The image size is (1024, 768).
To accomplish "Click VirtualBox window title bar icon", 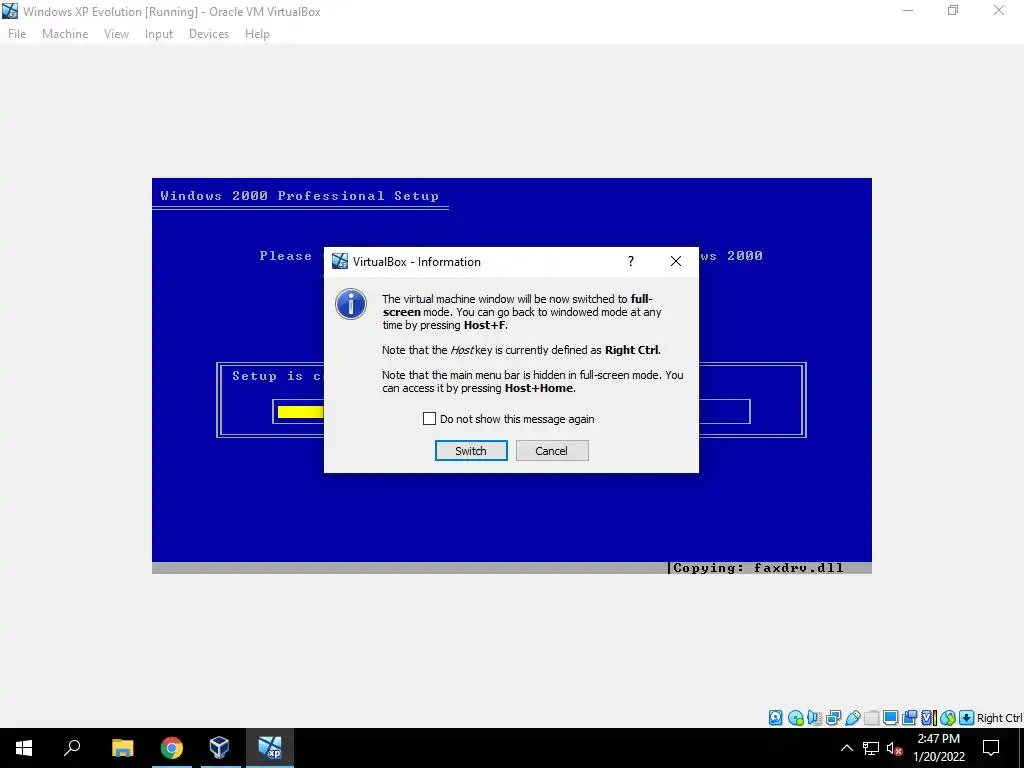I will coord(10,11).
